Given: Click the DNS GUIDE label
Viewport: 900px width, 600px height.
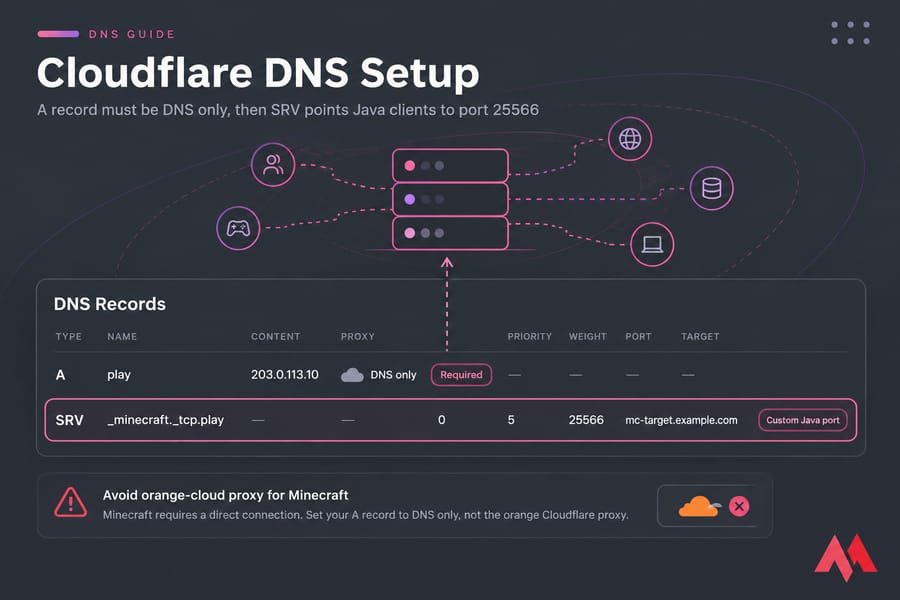Looking at the screenshot, I should (x=131, y=34).
